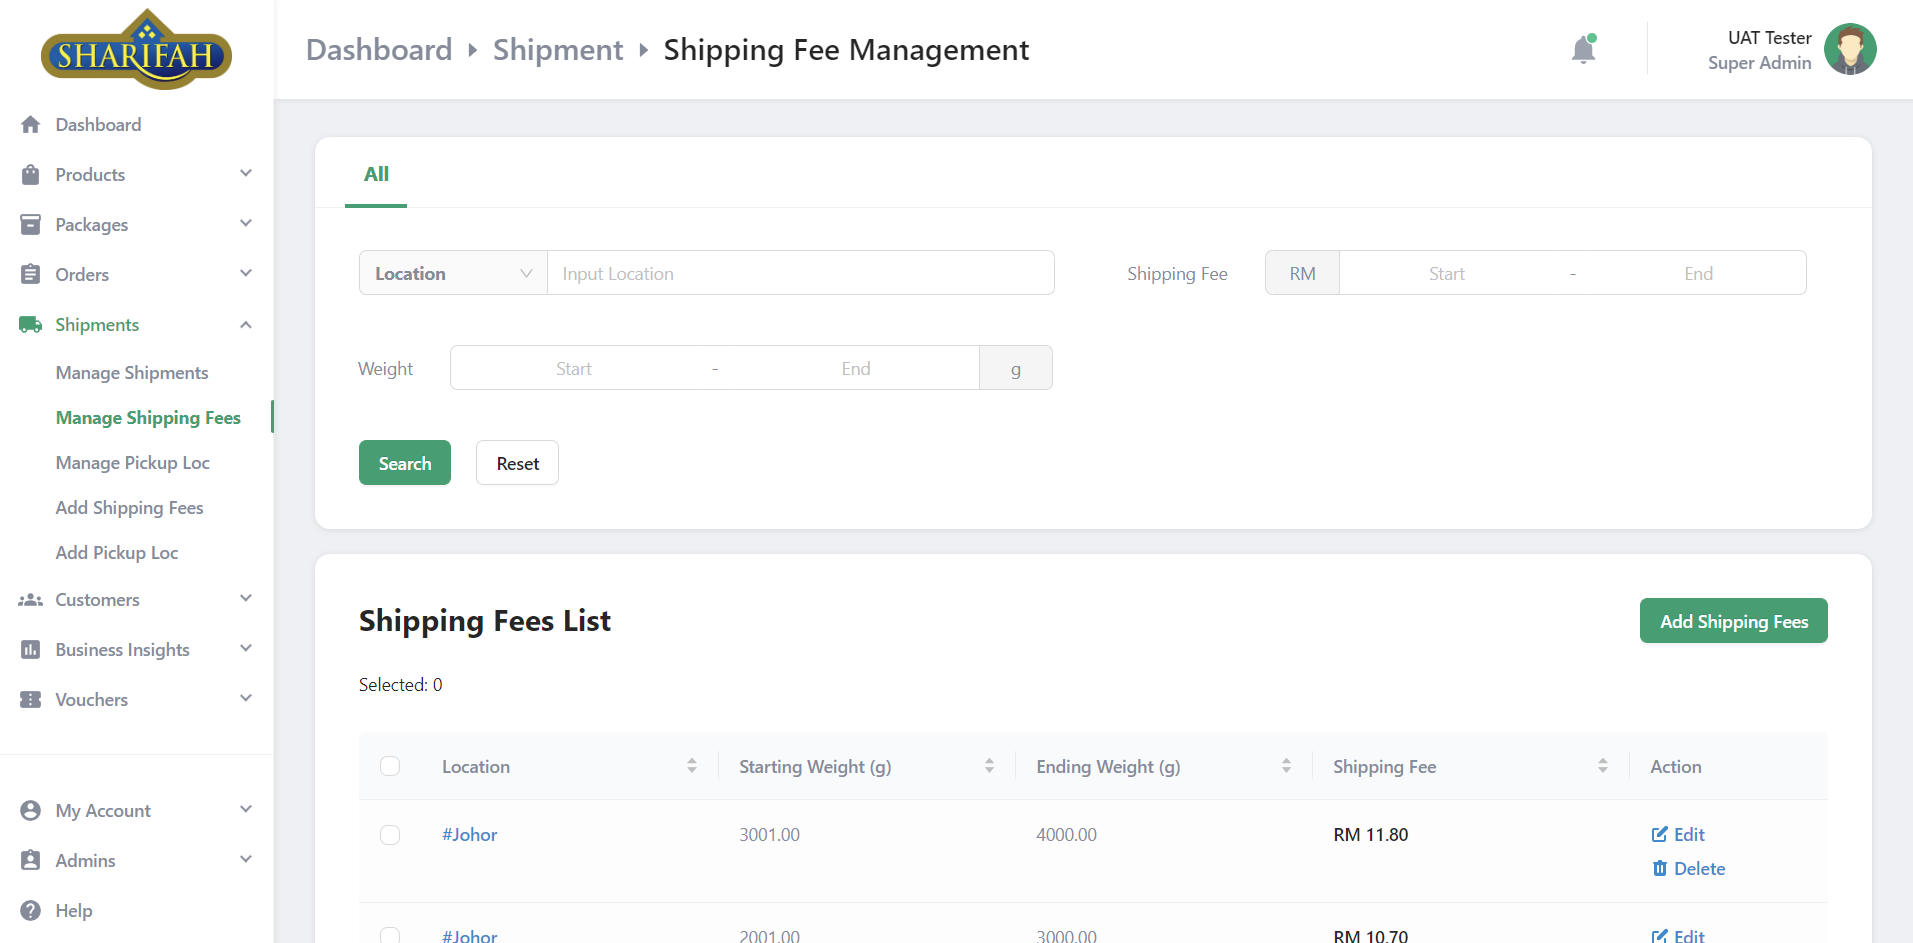Click the Customers group icon
Viewport: 1913px width, 943px height.
[31, 600]
